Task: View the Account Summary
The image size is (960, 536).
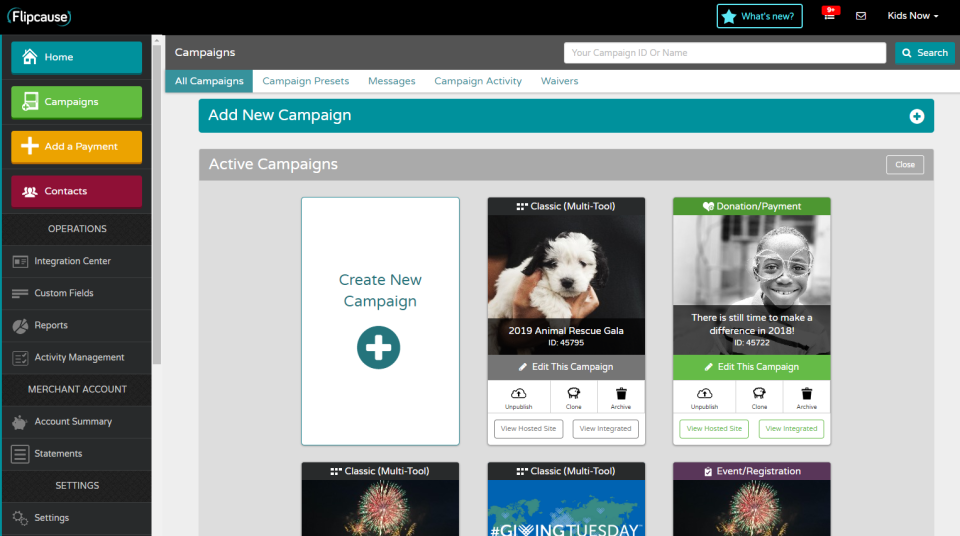Action: 77,421
